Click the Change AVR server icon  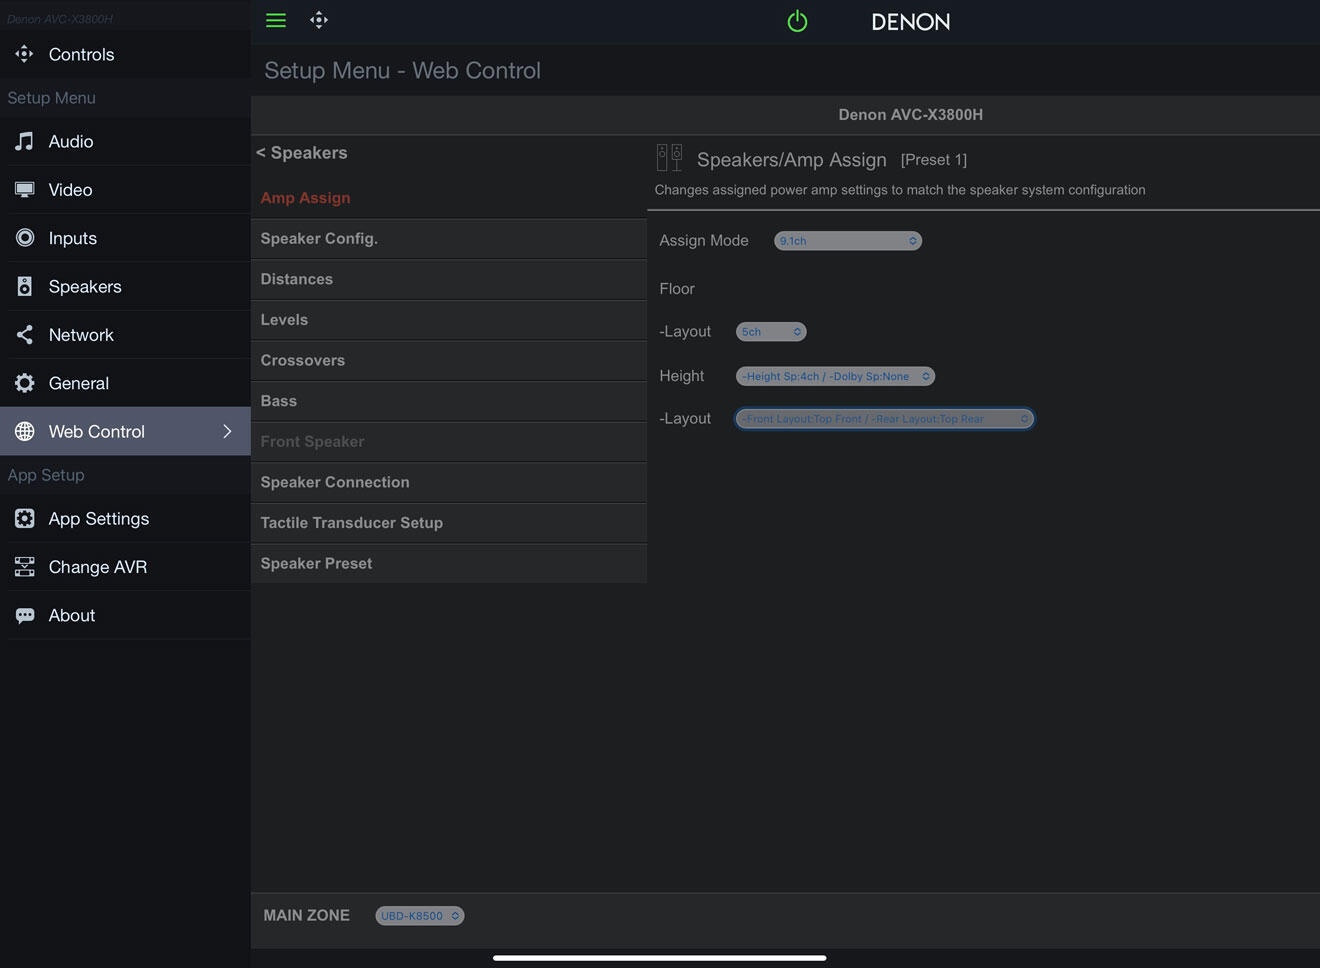click(24, 567)
